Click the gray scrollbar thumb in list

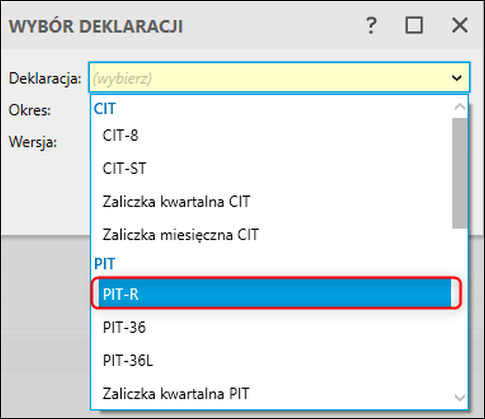tap(460, 173)
